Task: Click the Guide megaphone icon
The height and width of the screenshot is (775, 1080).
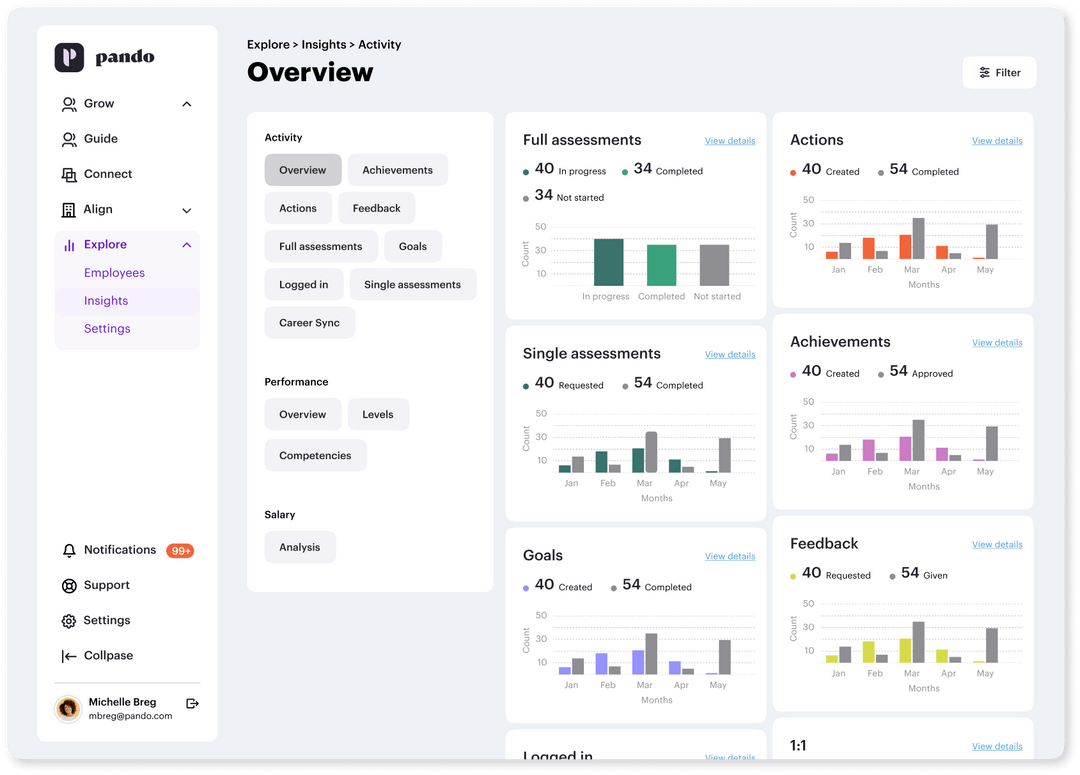Action: [68, 138]
